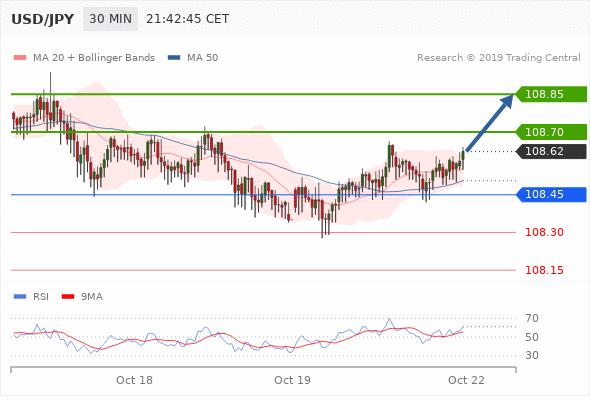Image resolution: width=590 pixels, height=400 pixels.
Task: Click the 108.70 resistance price tag
Action: [550, 132]
